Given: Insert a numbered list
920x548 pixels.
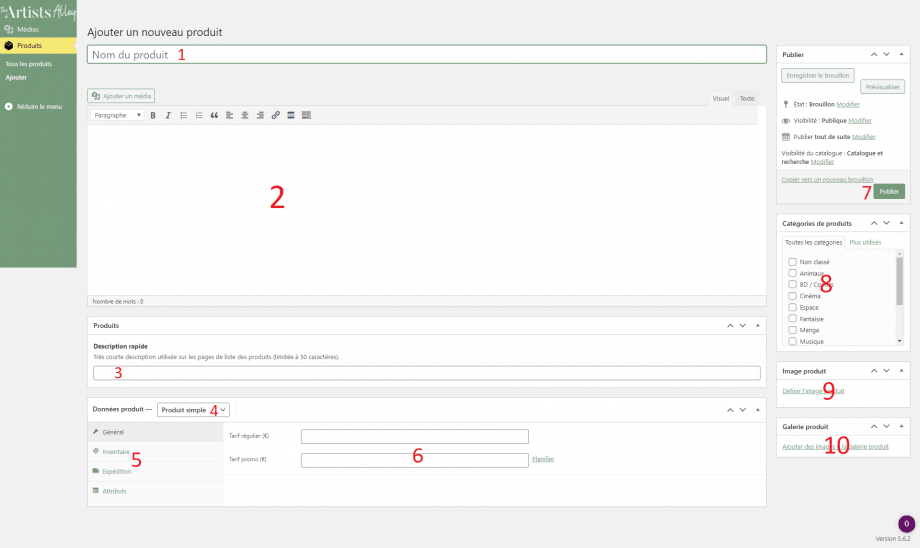Looking at the screenshot, I should click(x=199, y=116).
